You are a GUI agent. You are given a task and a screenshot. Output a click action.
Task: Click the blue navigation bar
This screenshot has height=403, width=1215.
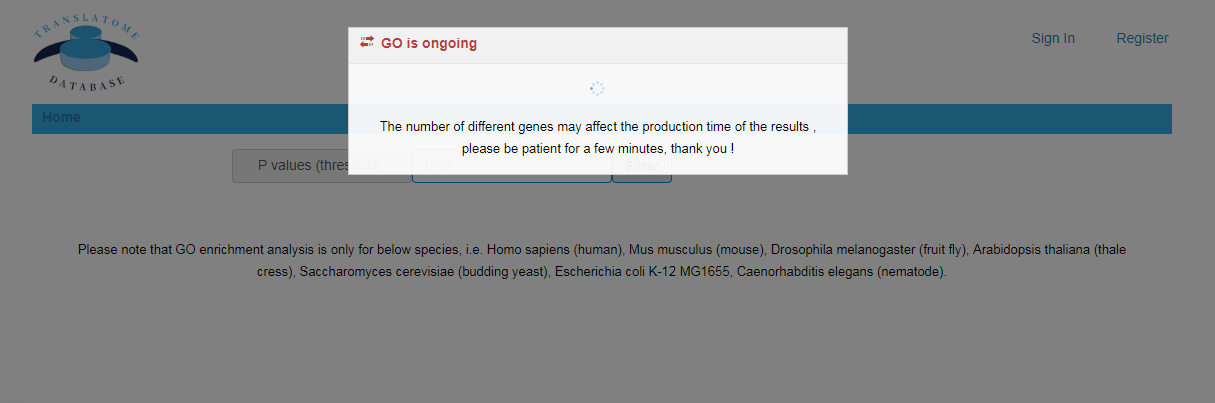tap(602, 119)
